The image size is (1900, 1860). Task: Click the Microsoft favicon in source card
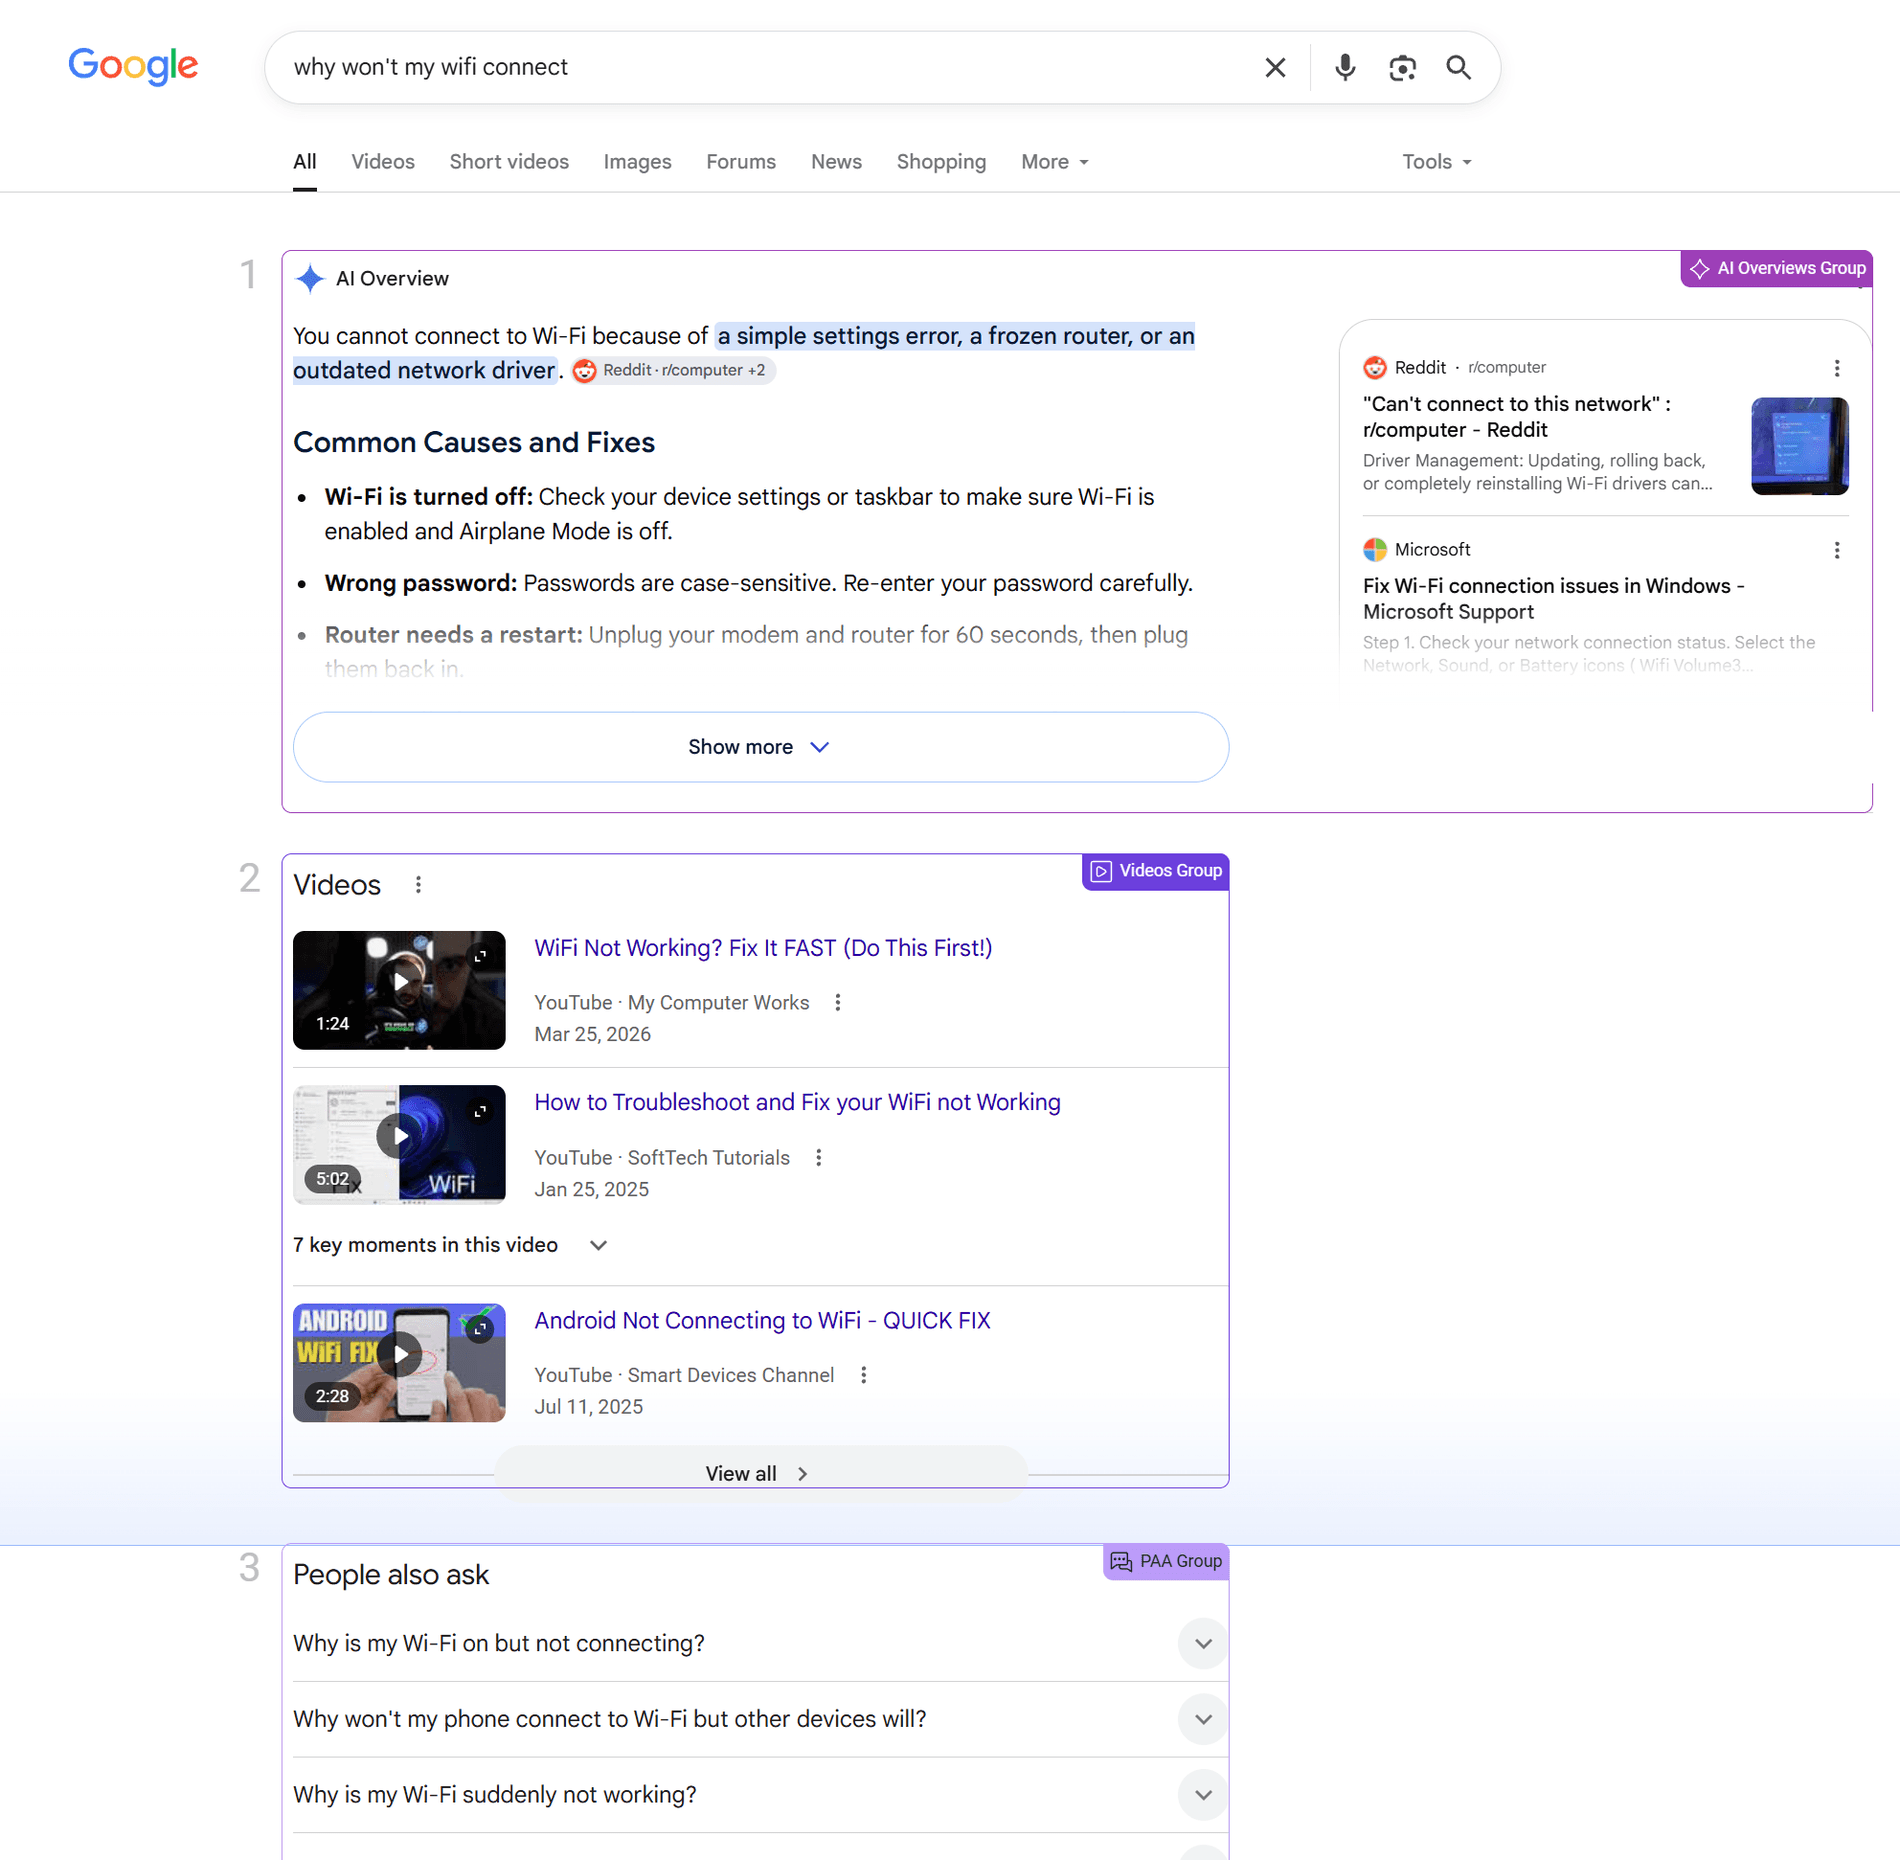(x=1375, y=549)
